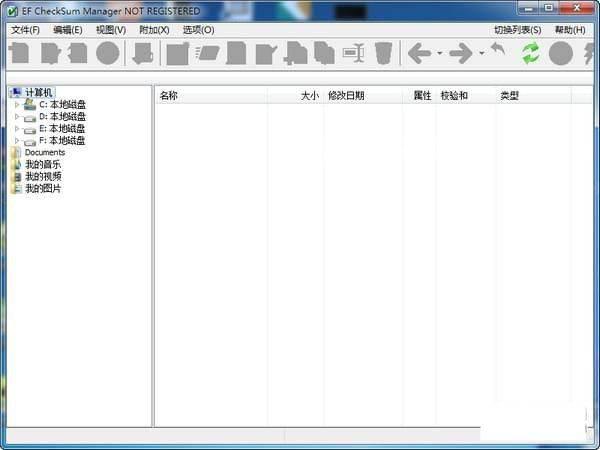
Task: Open the 切换列表(S) menu
Action: pyautogui.click(x=517, y=30)
